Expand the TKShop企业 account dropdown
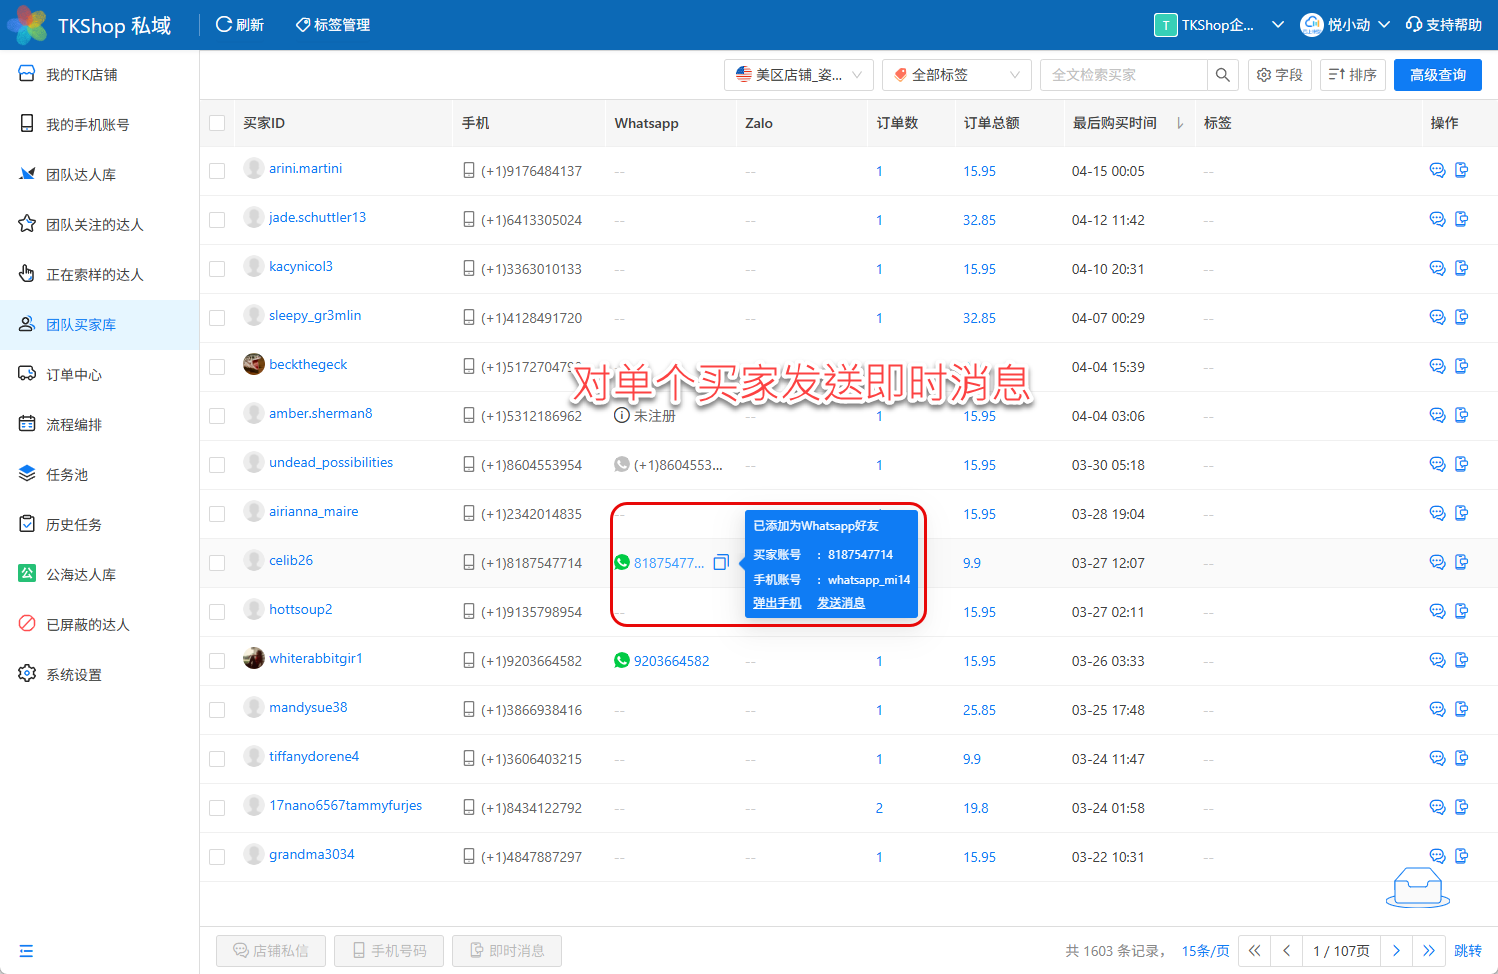1498x974 pixels. click(1219, 25)
